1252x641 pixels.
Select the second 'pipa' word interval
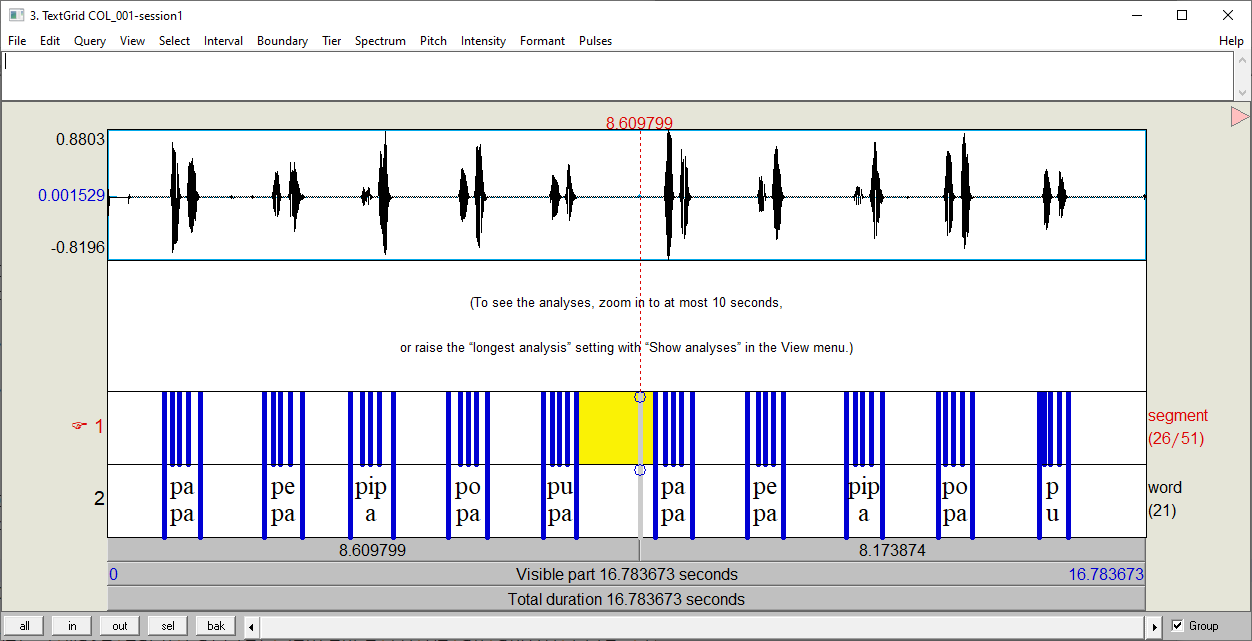pyautogui.click(x=864, y=501)
